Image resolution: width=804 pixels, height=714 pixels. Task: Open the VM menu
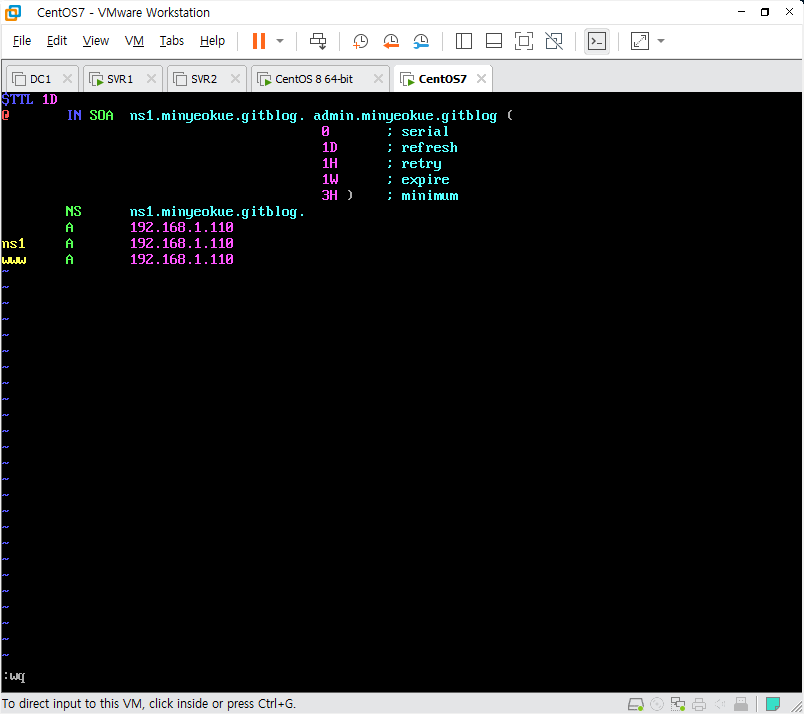tap(134, 41)
